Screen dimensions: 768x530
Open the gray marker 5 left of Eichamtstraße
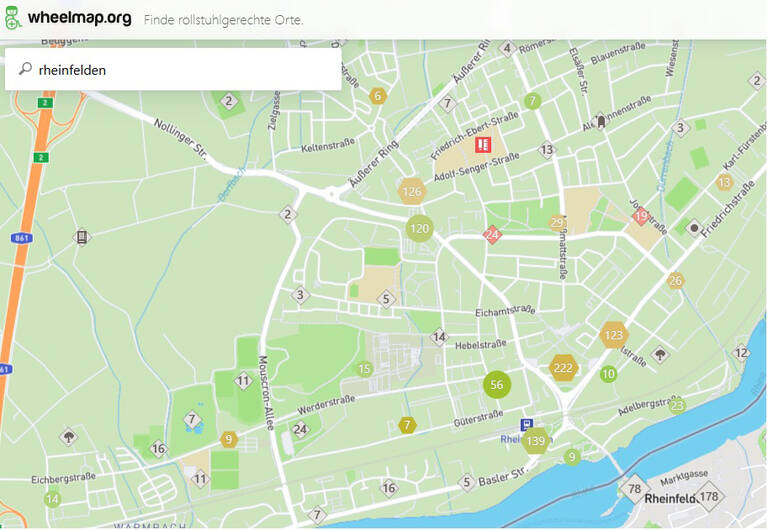pos(386,299)
